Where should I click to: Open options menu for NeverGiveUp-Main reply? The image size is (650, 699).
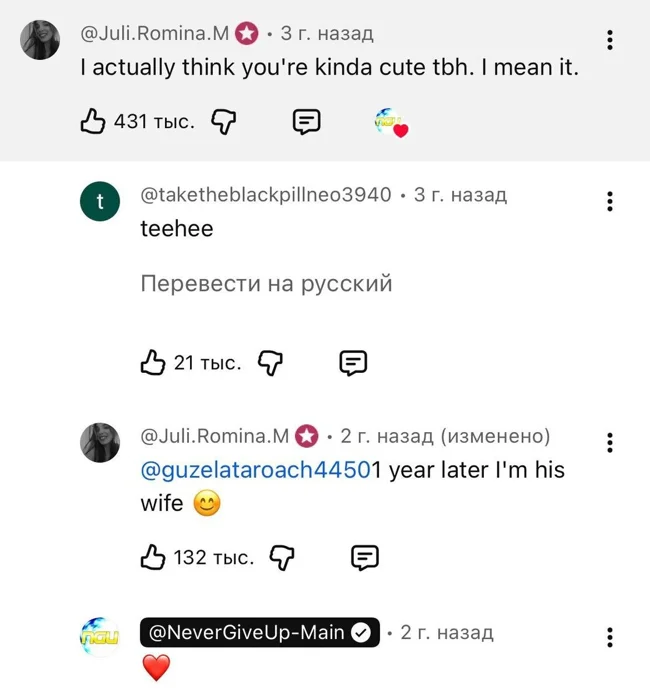[610, 637]
